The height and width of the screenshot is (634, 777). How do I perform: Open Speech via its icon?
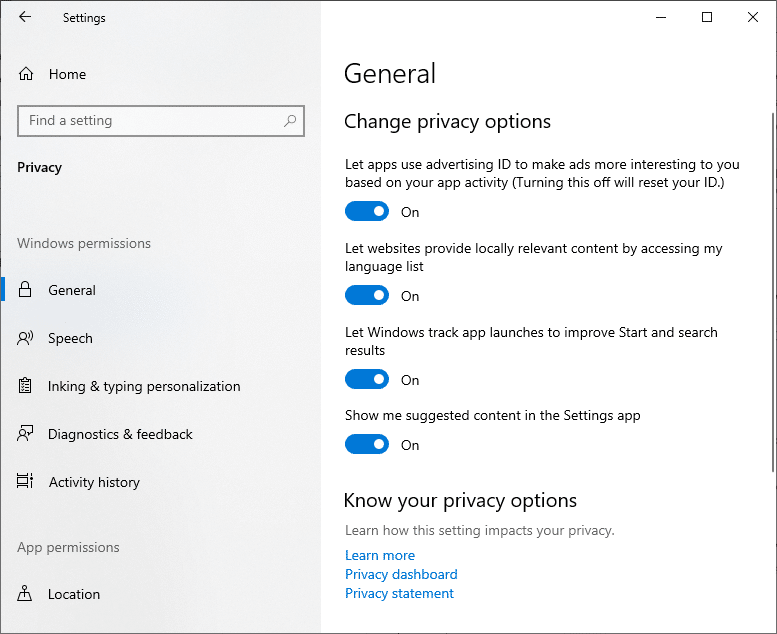click(26, 338)
